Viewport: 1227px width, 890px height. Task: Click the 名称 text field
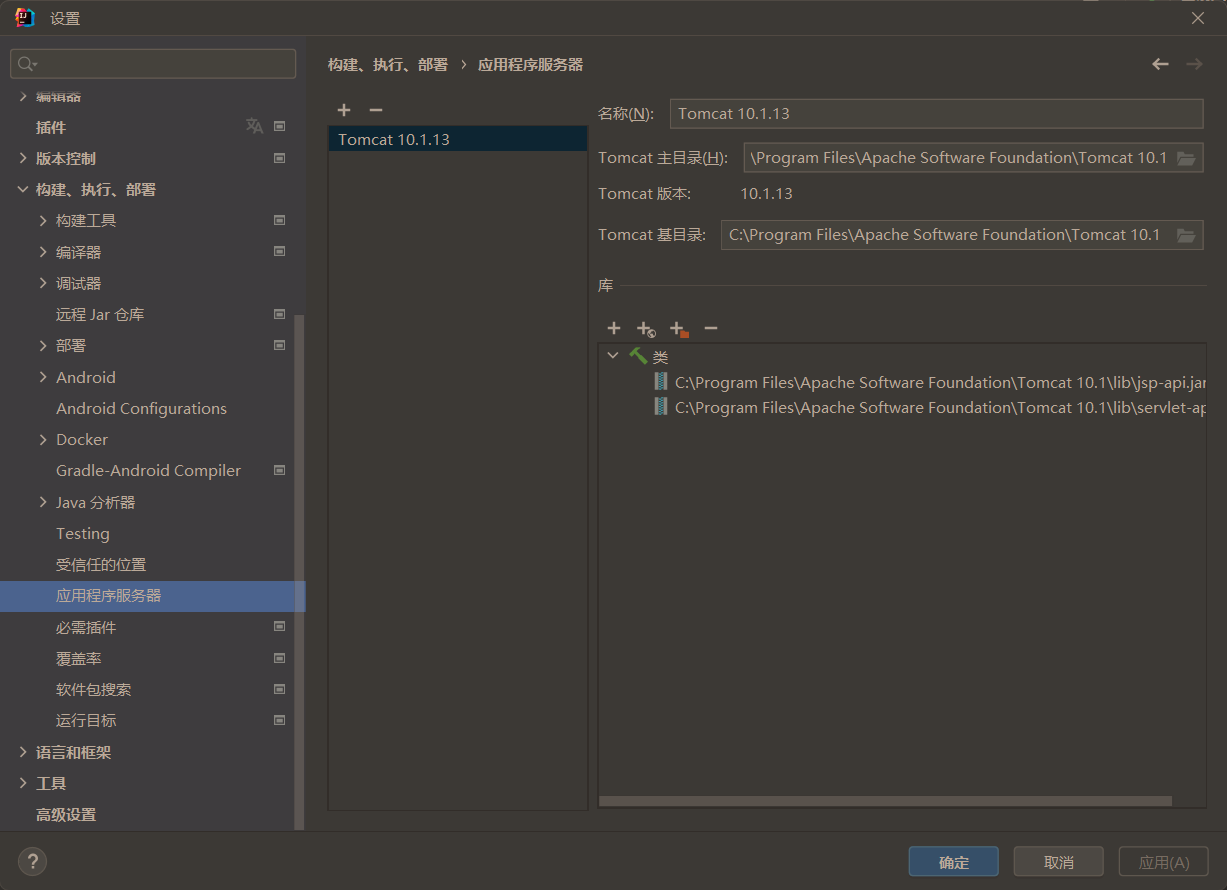(x=936, y=114)
